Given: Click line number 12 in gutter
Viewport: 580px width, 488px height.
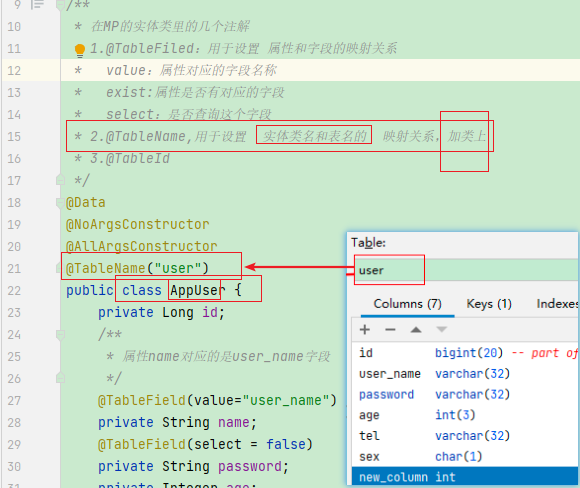Looking at the screenshot, I should pyautogui.click(x=14, y=70).
